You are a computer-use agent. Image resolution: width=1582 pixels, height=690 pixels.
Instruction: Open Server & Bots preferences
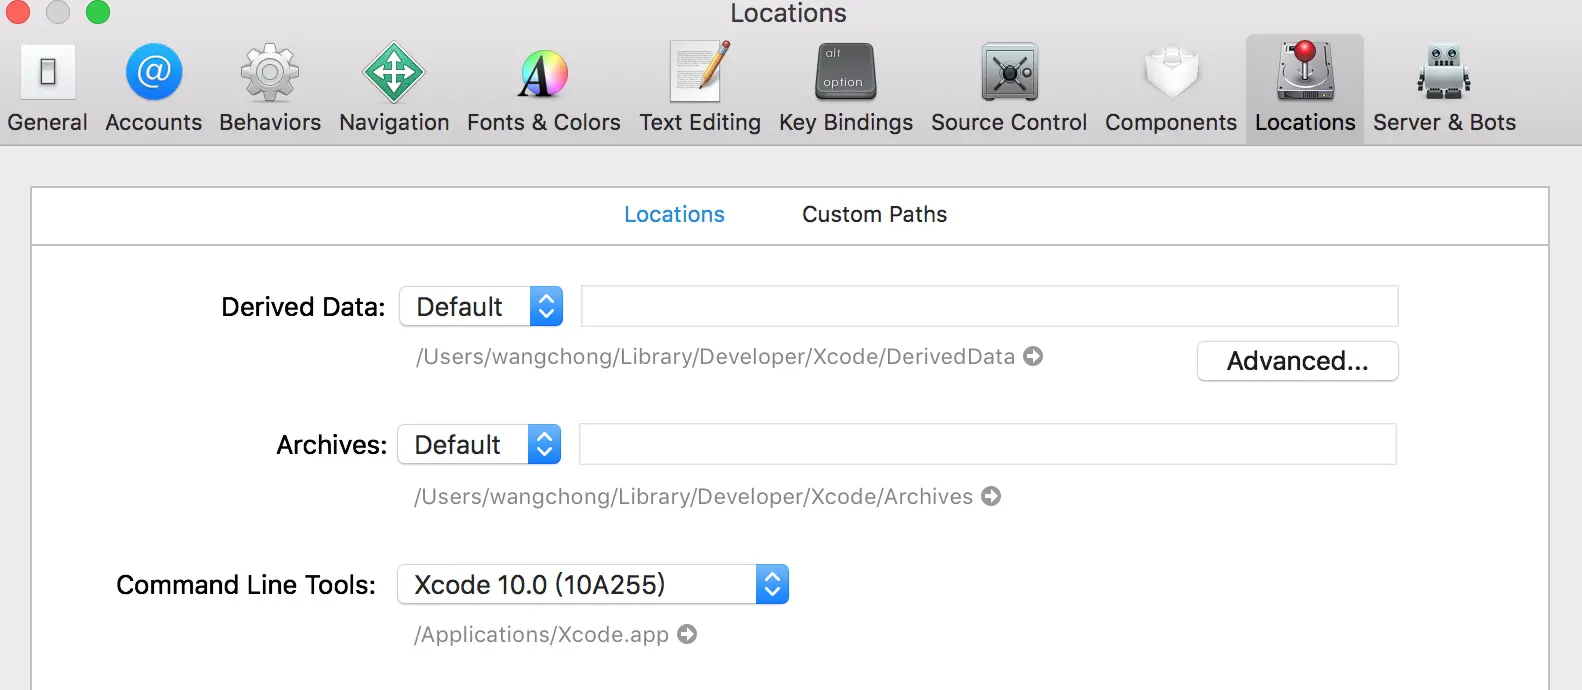(x=1444, y=90)
